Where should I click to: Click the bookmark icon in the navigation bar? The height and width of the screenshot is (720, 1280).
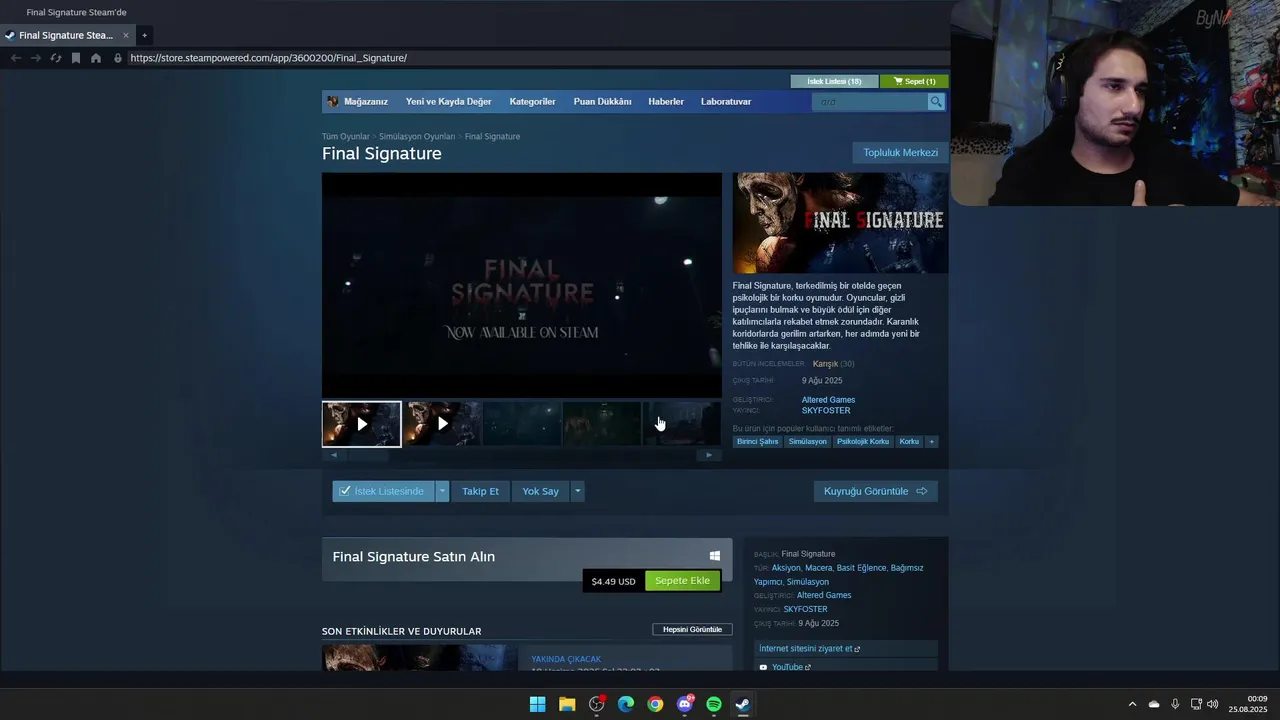click(75, 58)
